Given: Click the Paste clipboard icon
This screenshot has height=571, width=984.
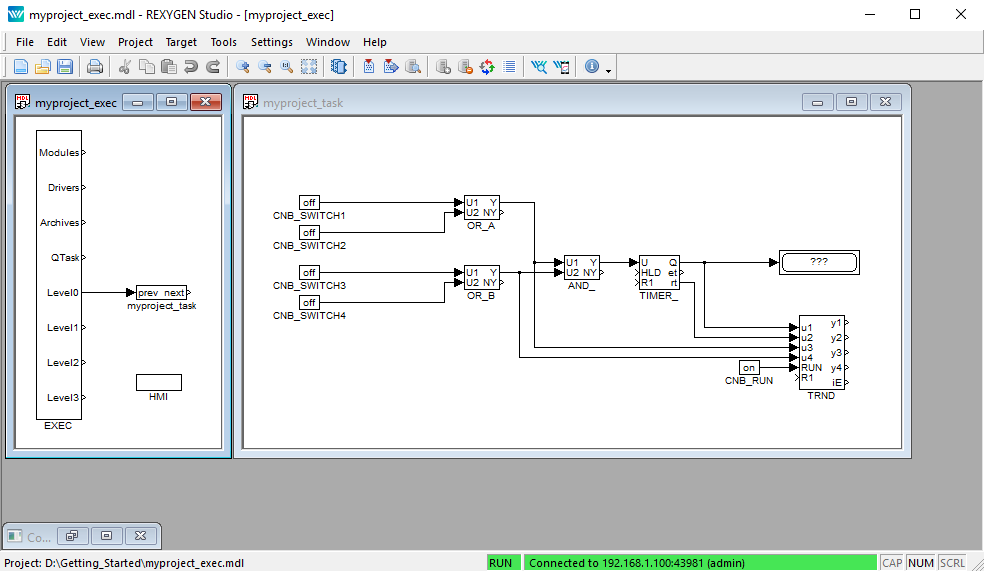Looking at the screenshot, I should pyautogui.click(x=169, y=67).
